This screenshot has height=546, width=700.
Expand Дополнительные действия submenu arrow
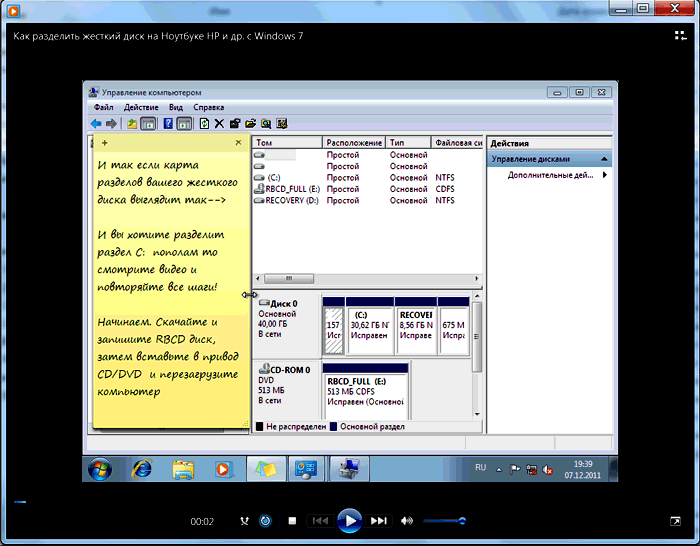click(x=604, y=175)
